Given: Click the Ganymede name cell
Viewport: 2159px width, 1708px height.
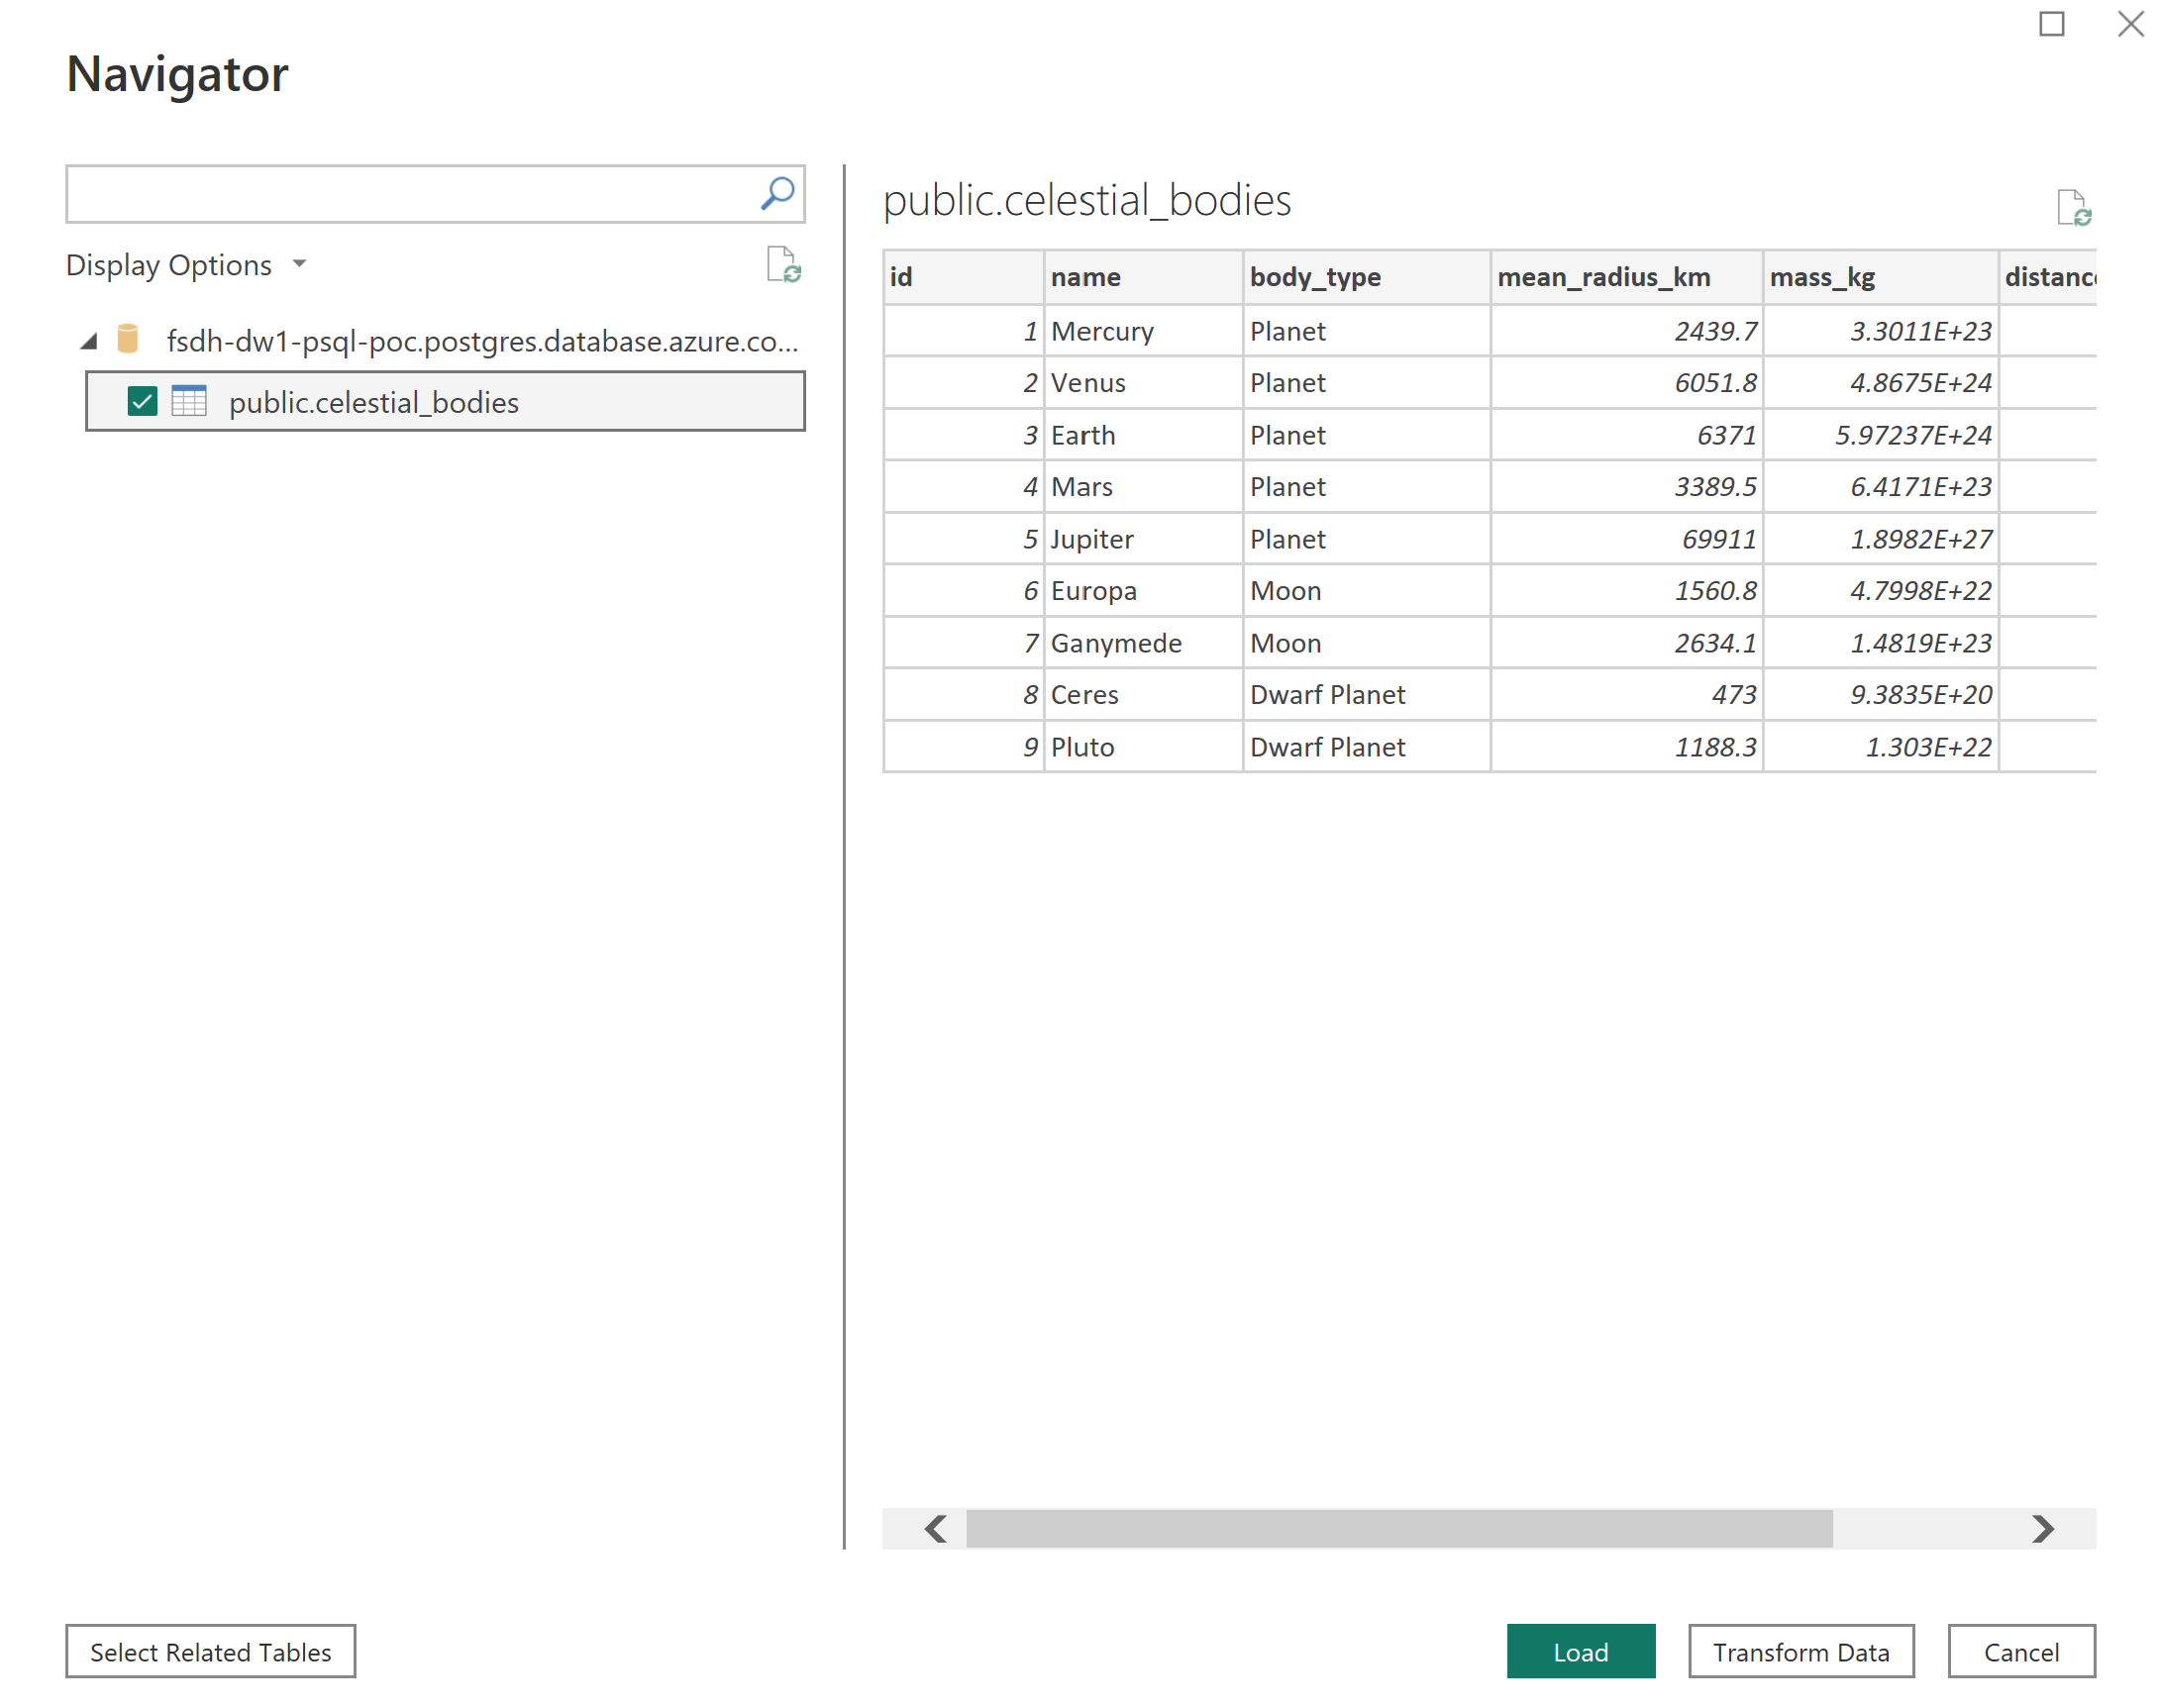Looking at the screenshot, I should point(1143,643).
